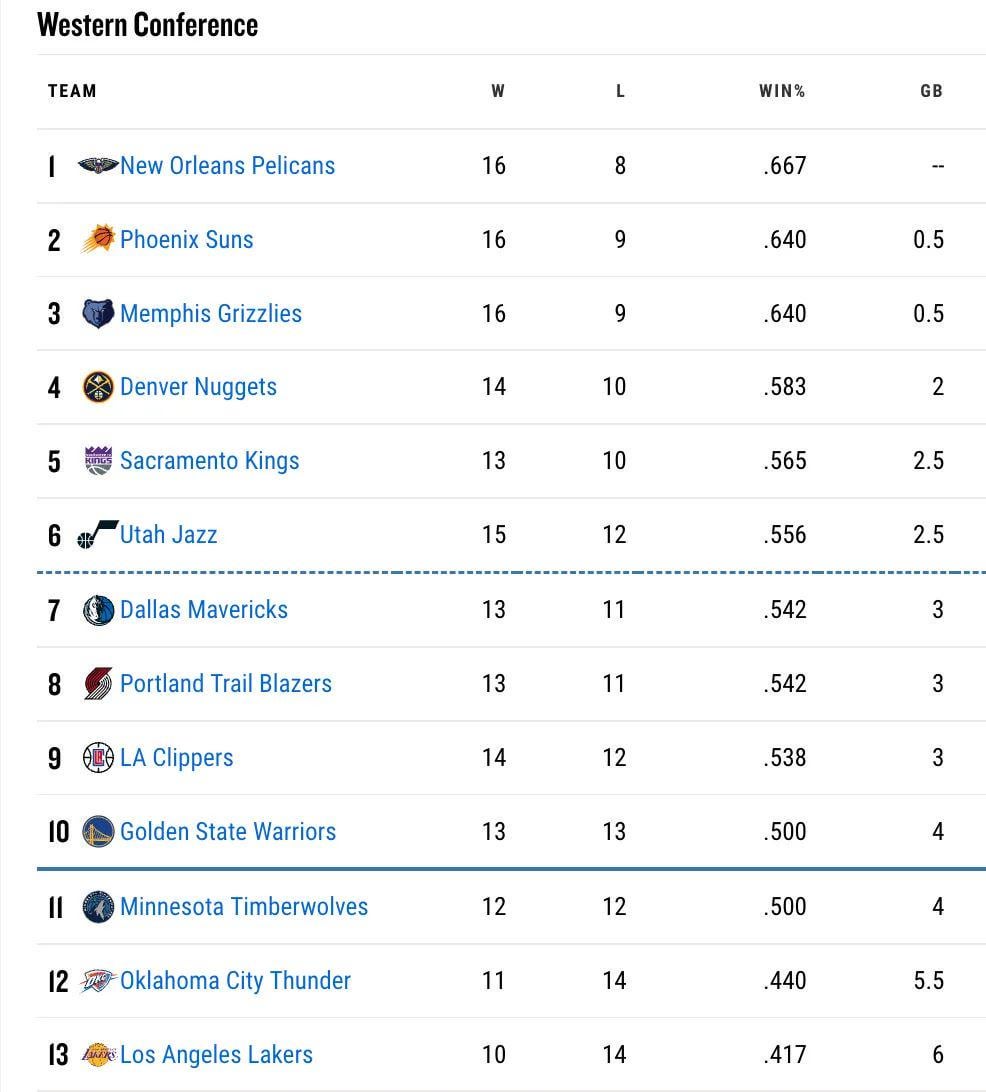Click the LA Clippers logo icon

[98, 757]
